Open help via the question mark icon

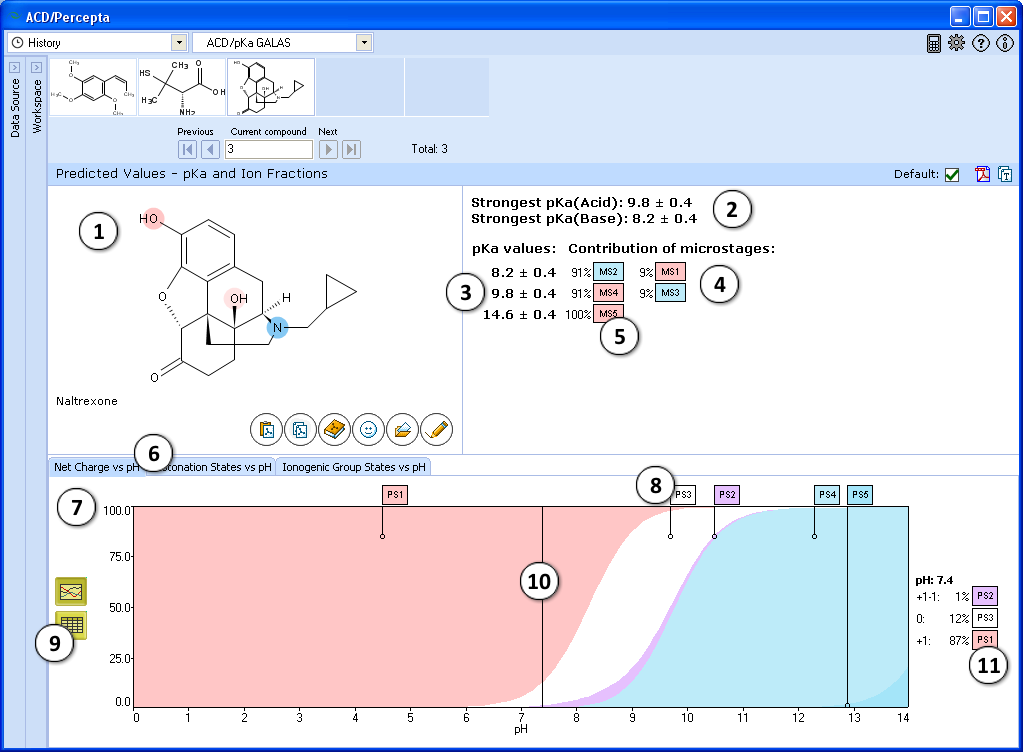[x=981, y=43]
